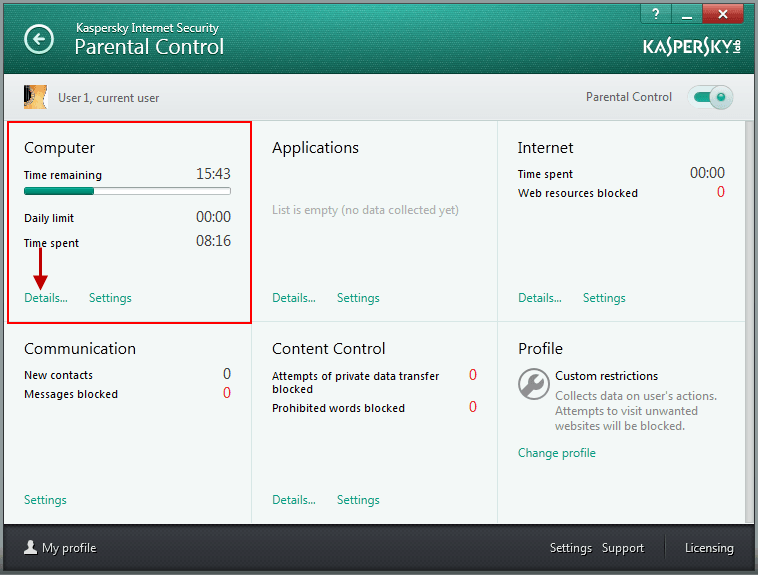Click the Daily limit 00:00 value
Viewport: 758px width, 575px height.
point(213,217)
